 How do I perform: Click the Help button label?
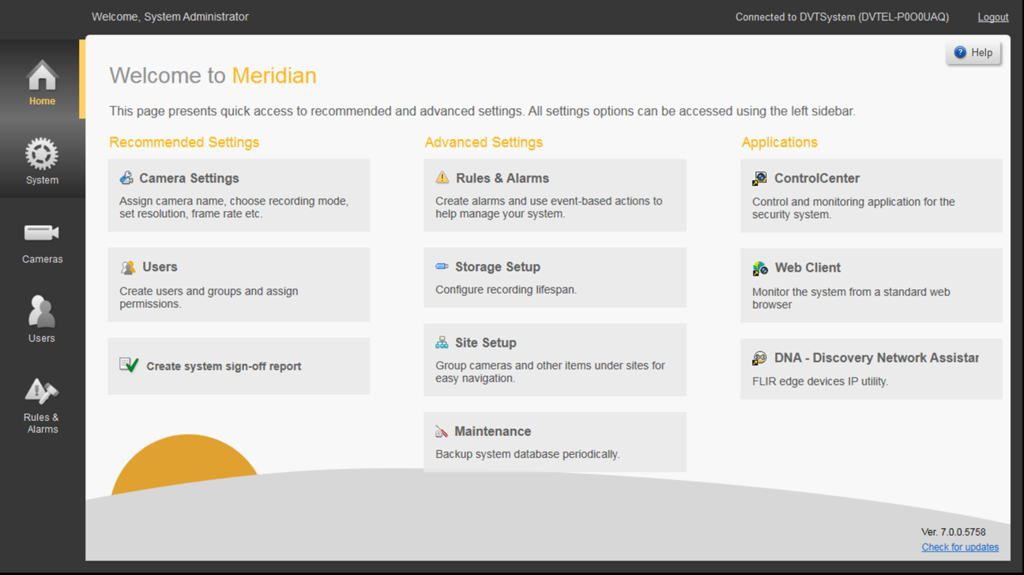pos(982,52)
